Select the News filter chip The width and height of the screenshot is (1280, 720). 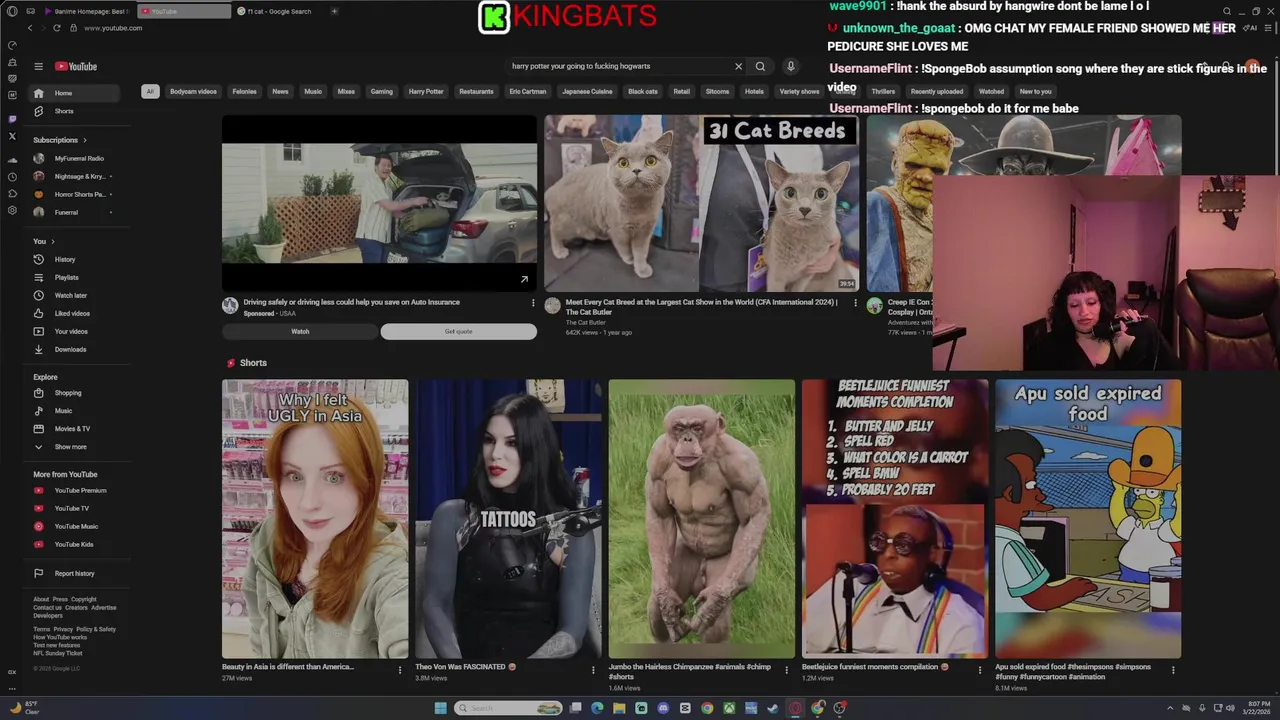click(280, 91)
